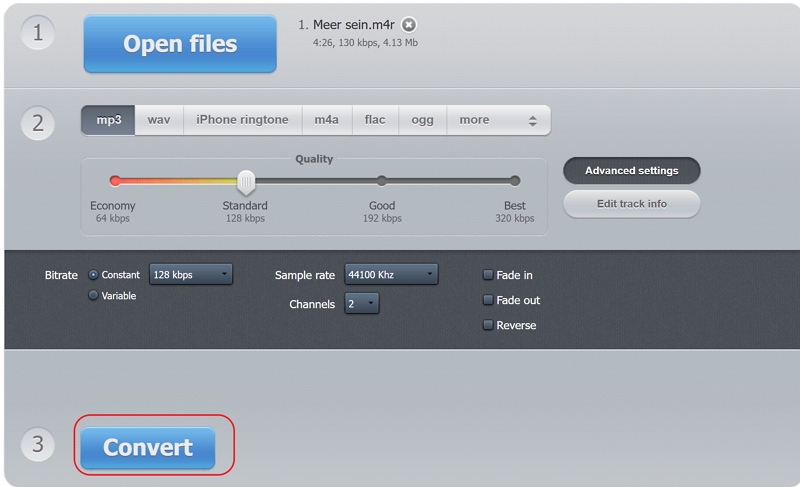Open the Sample rate dropdown
This screenshot has width=800, height=487.
pyautogui.click(x=390, y=274)
